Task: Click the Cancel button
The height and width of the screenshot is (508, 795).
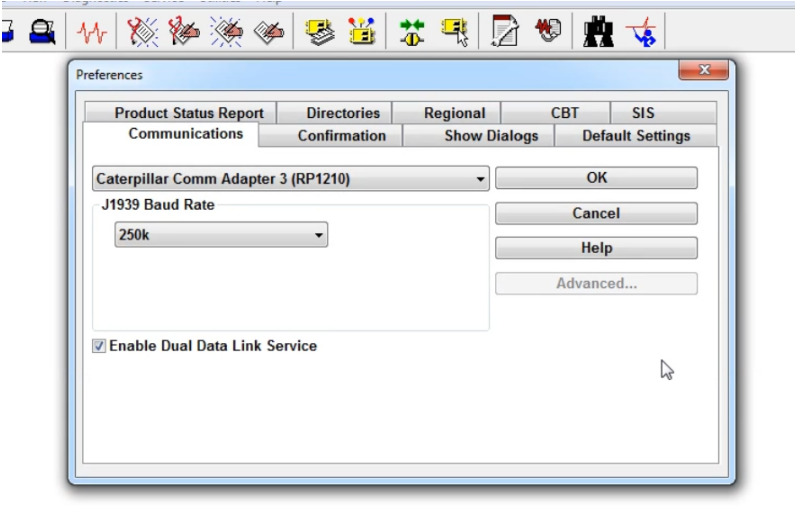Action: (x=596, y=213)
